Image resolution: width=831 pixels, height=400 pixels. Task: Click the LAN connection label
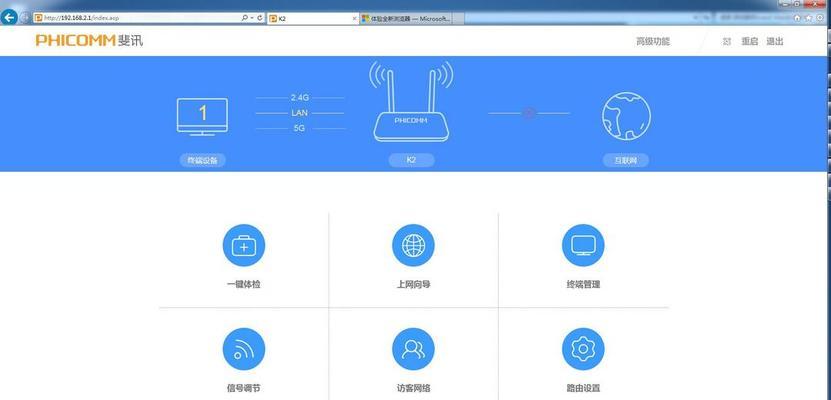(299, 113)
